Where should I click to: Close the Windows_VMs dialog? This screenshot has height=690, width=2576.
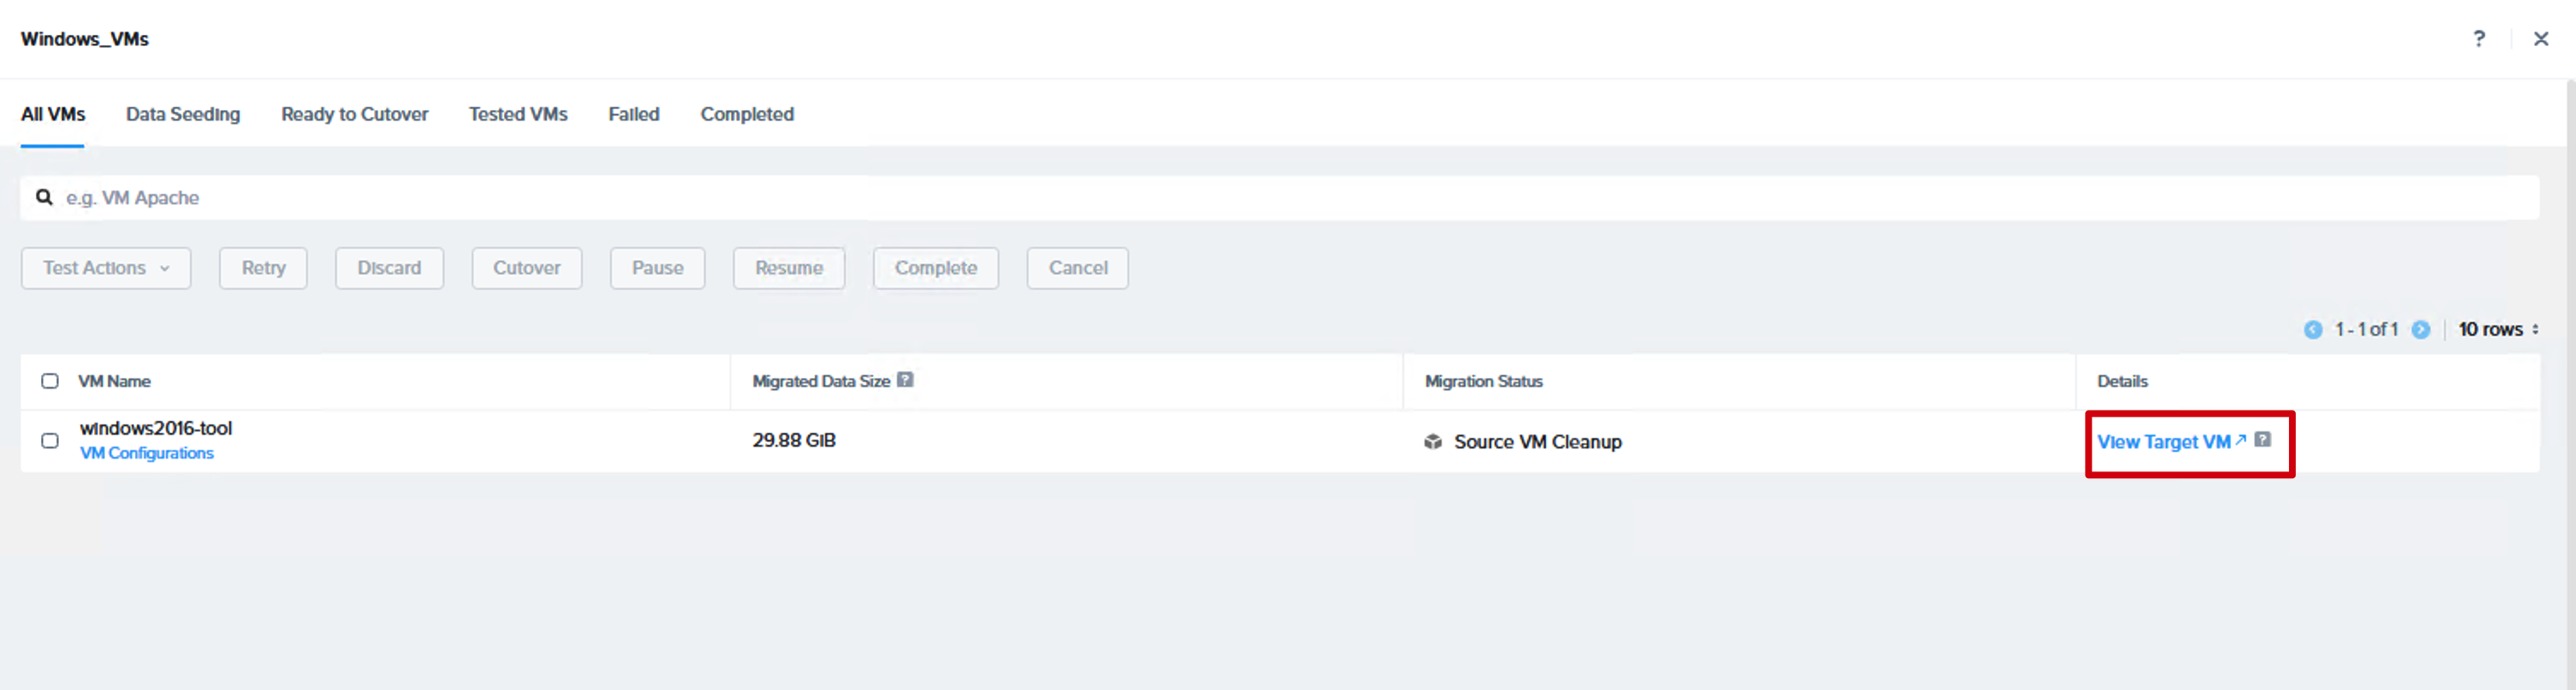[x=2541, y=39]
